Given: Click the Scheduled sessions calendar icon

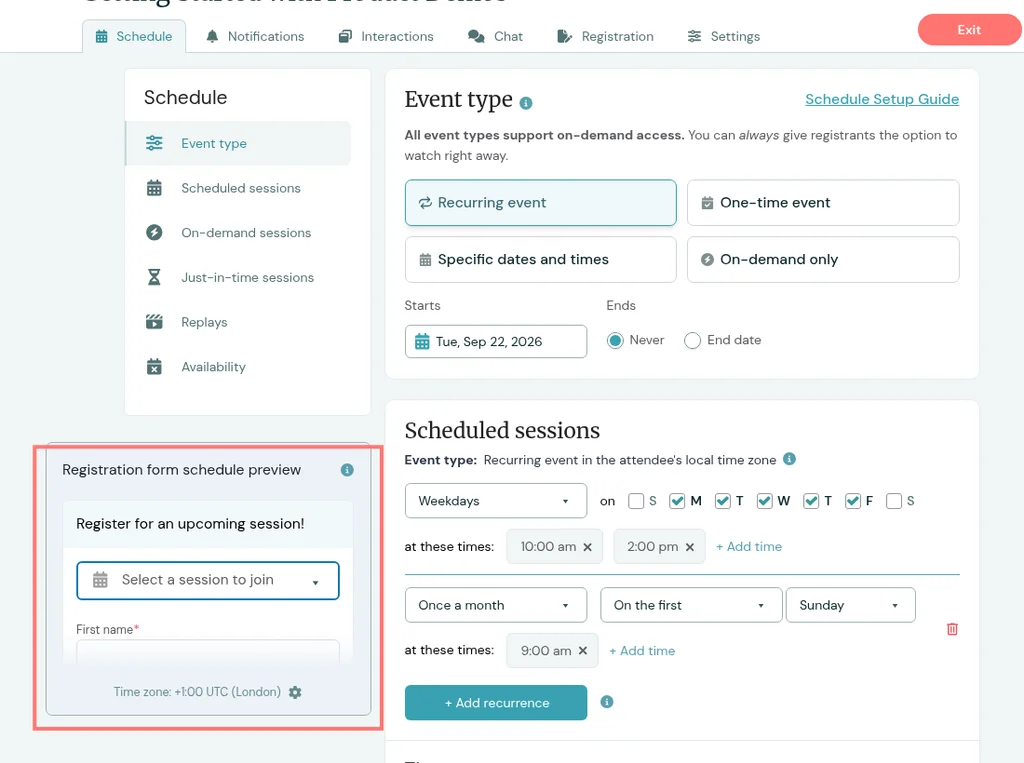Looking at the screenshot, I should 154,188.
